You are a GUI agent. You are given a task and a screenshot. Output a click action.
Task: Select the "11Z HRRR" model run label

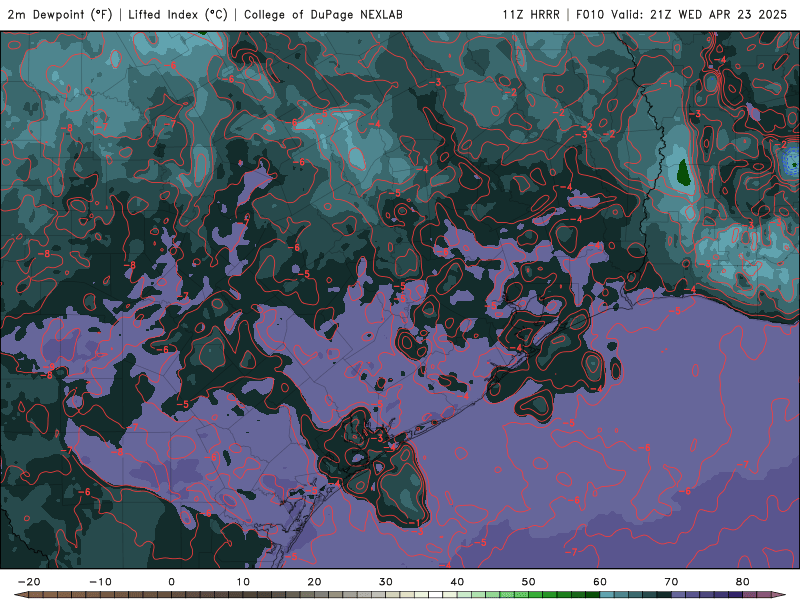pyautogui.click(x=531, y=14)
